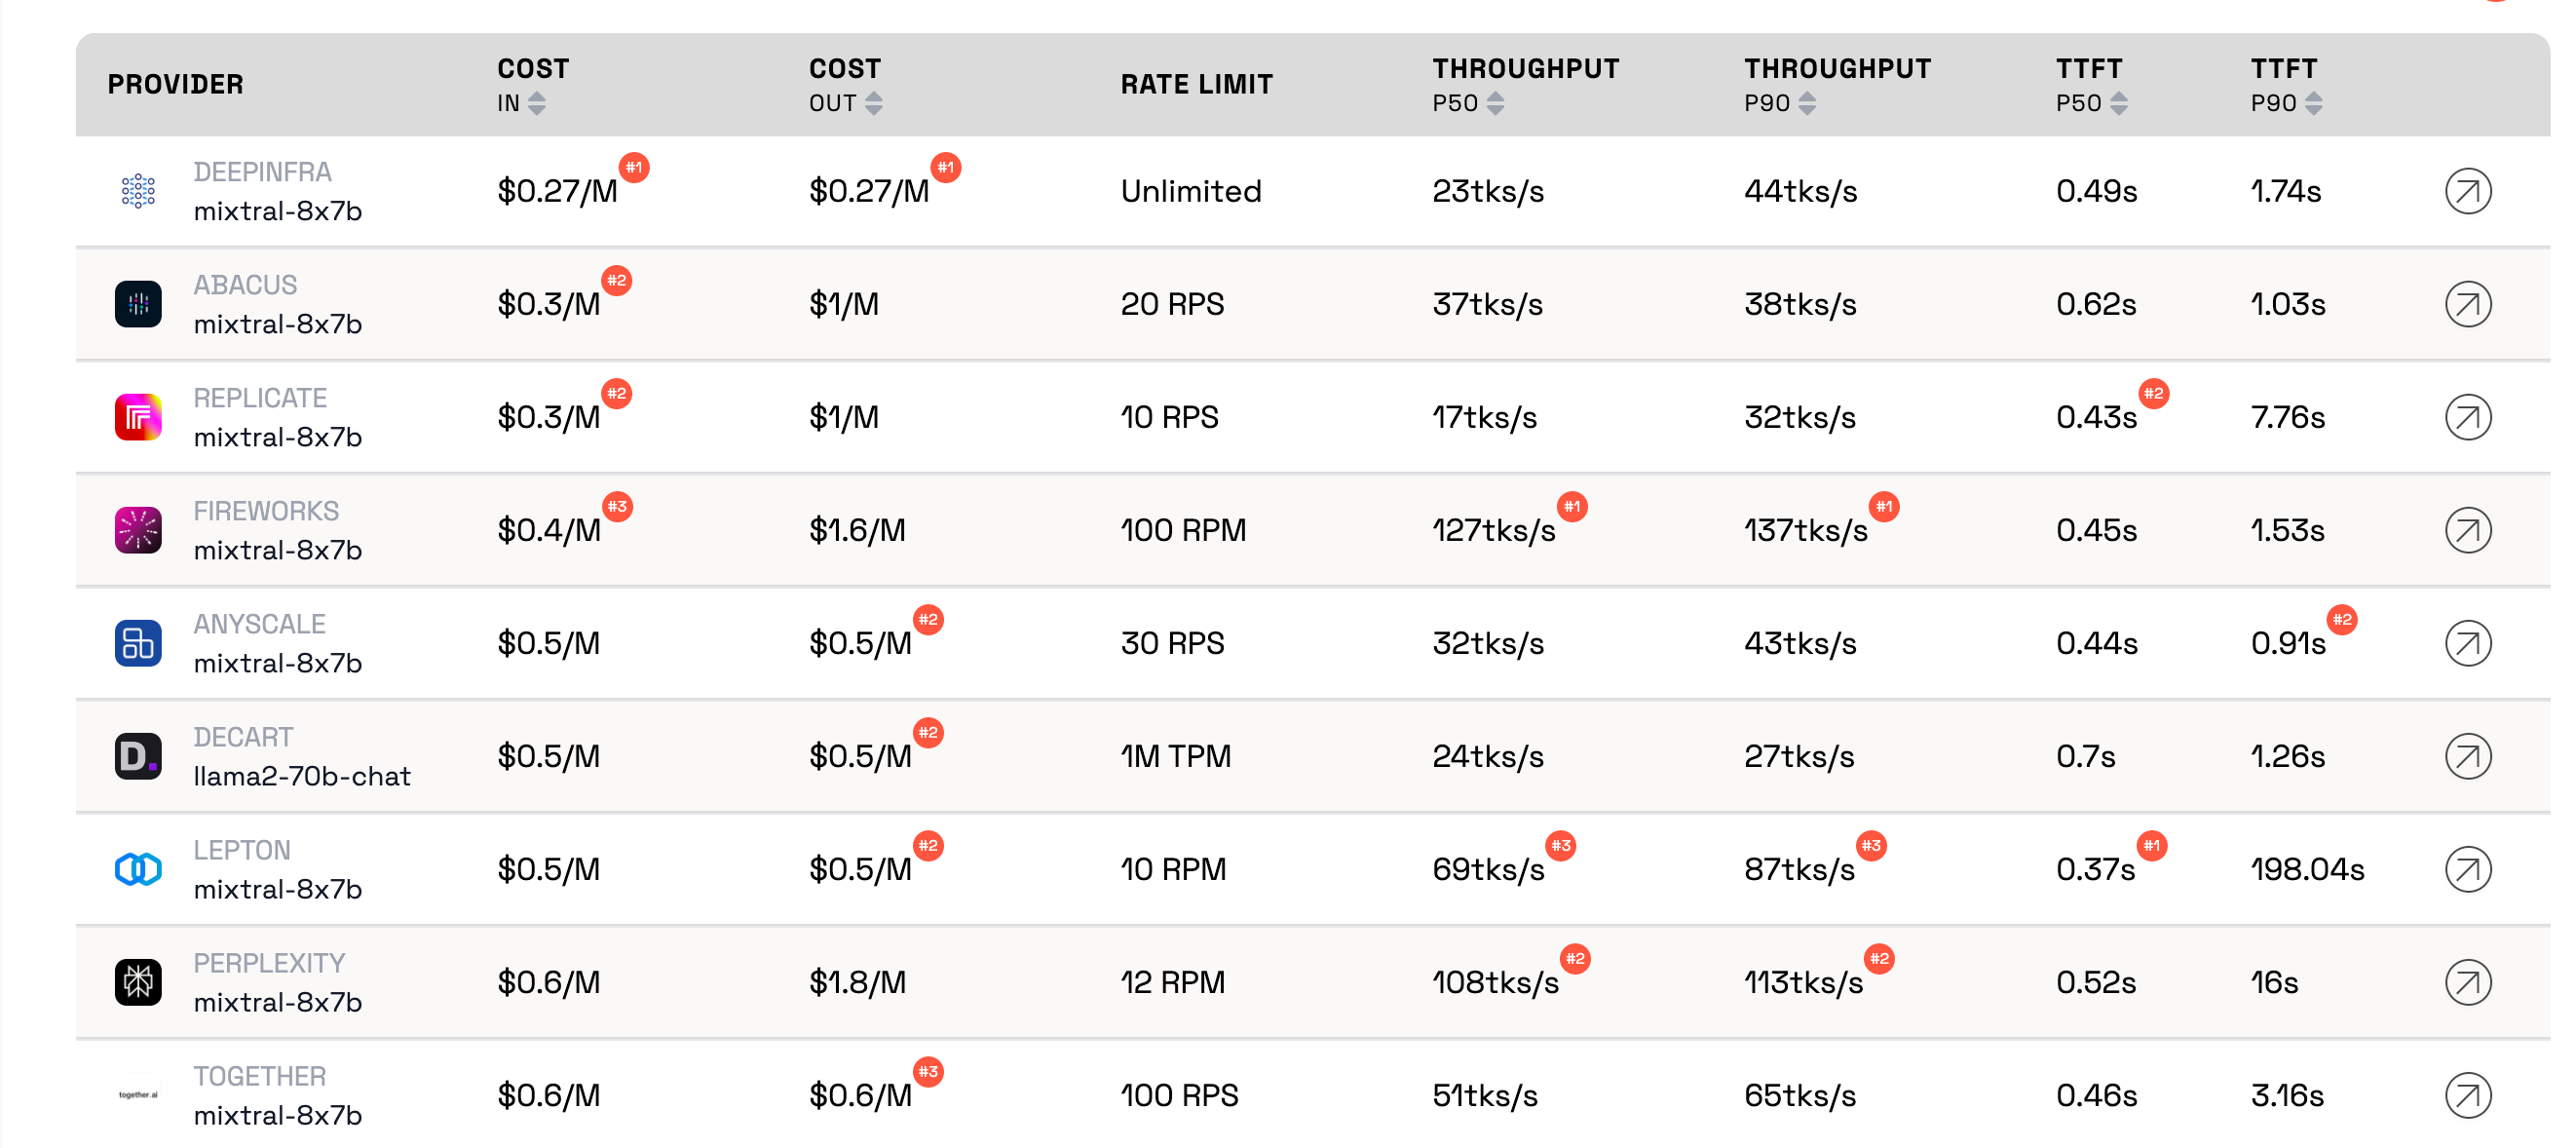Sort by Throughput P90 arrows
This screenshot has width=2576, height=1148.
(x=1807, y=103)
